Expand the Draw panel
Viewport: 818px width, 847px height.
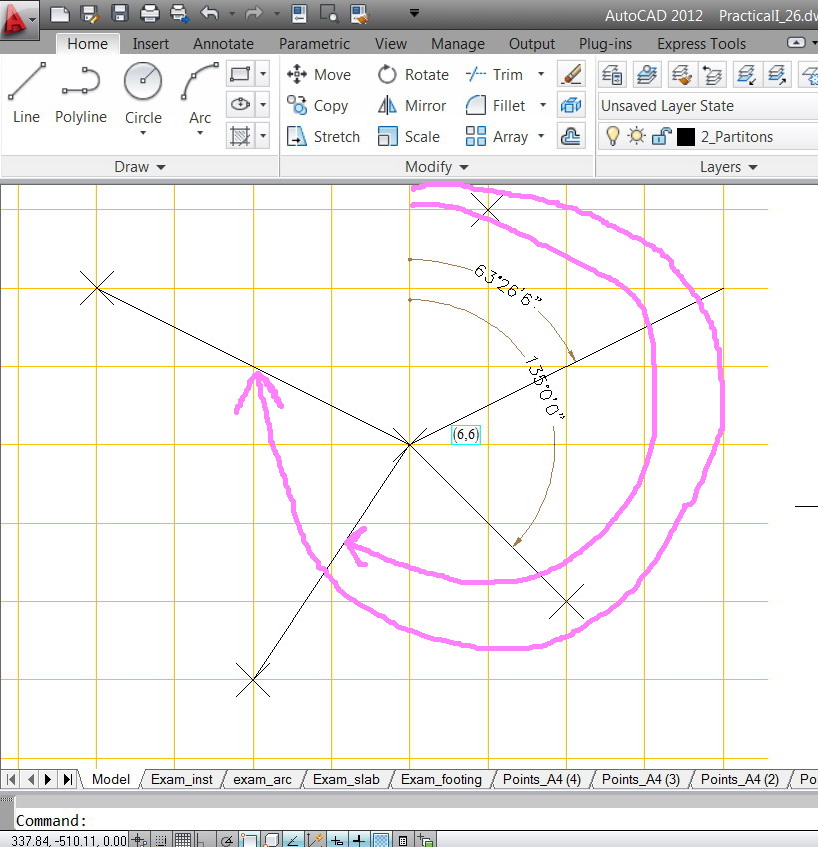(139, 167)
